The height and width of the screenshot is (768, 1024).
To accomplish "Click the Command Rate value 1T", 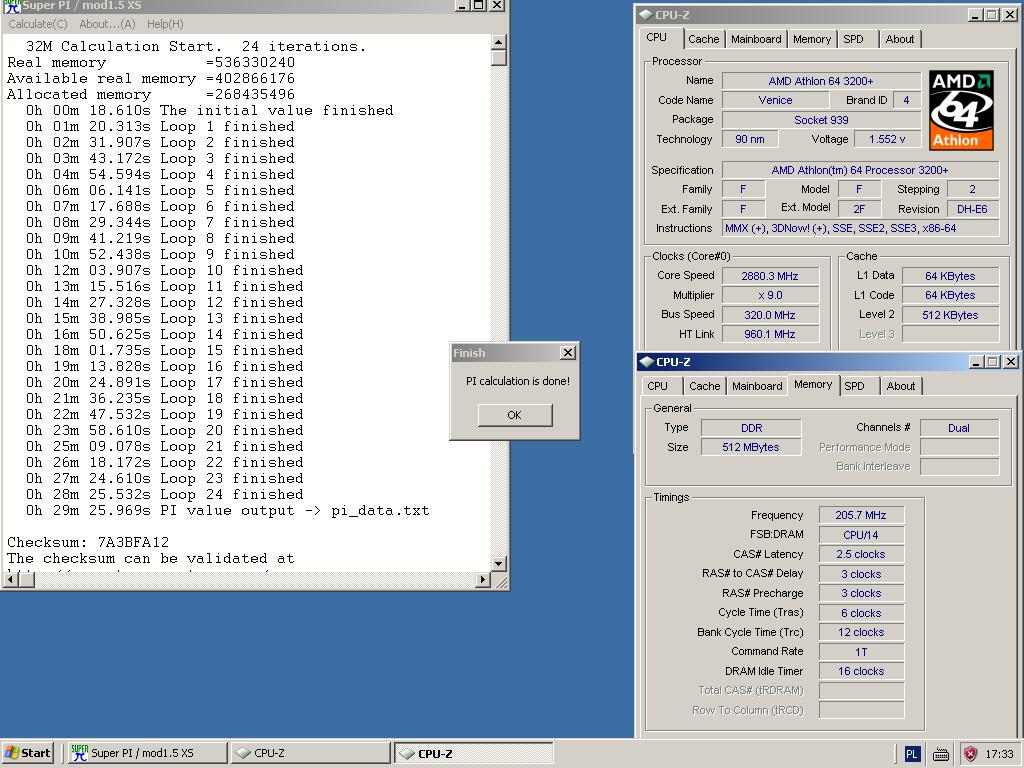I will [x=861, y=652].
